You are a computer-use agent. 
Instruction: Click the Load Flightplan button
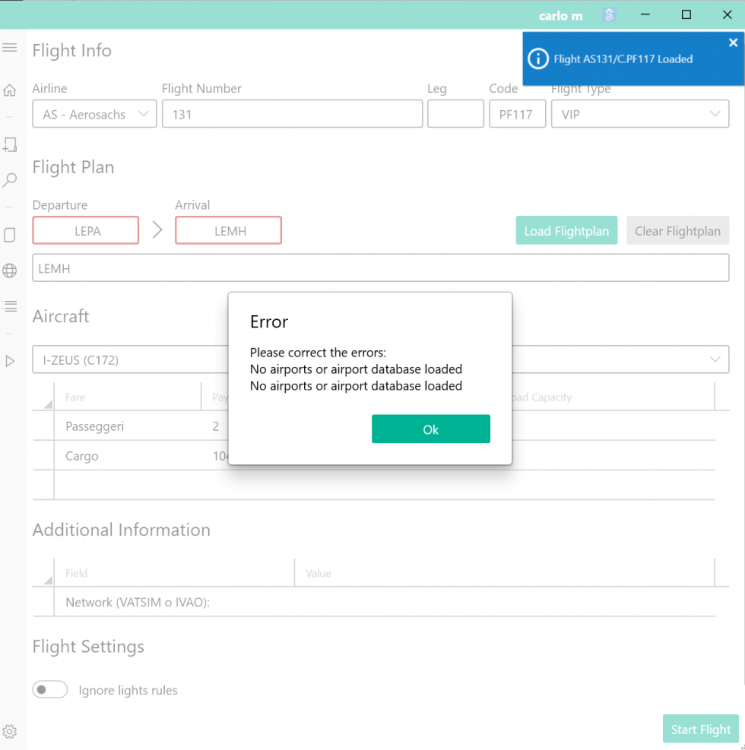pos(566,231)
